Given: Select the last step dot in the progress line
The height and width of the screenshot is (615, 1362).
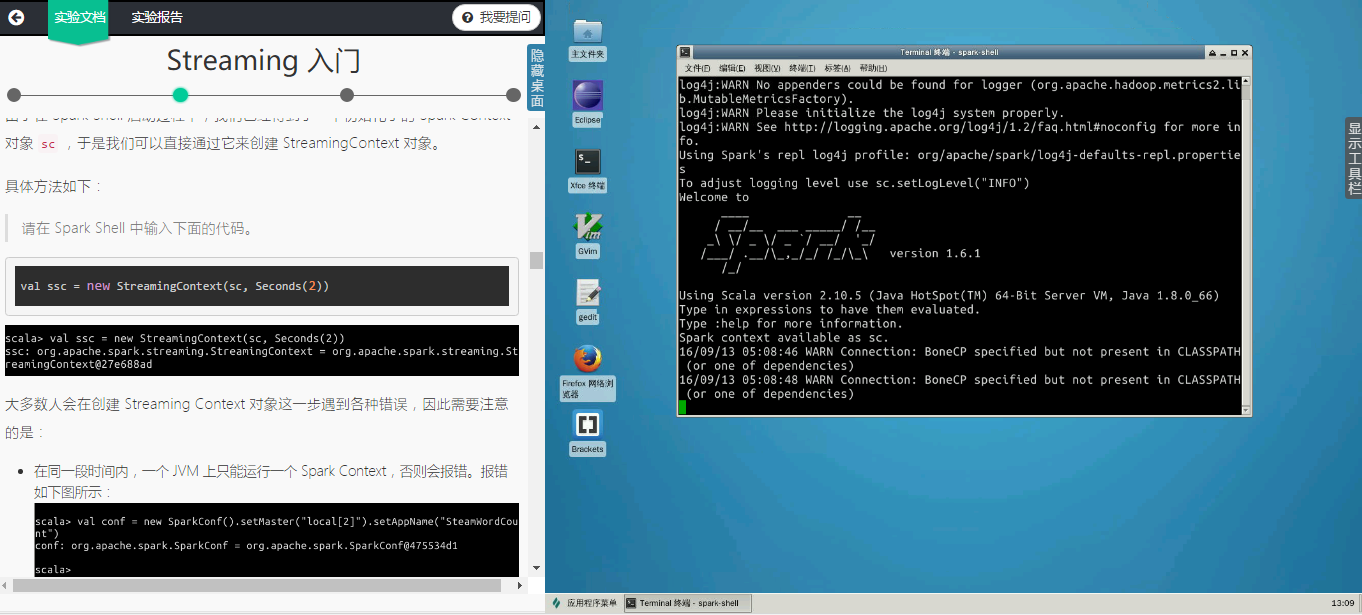Looking at the screenshot, I should [513, 95].
